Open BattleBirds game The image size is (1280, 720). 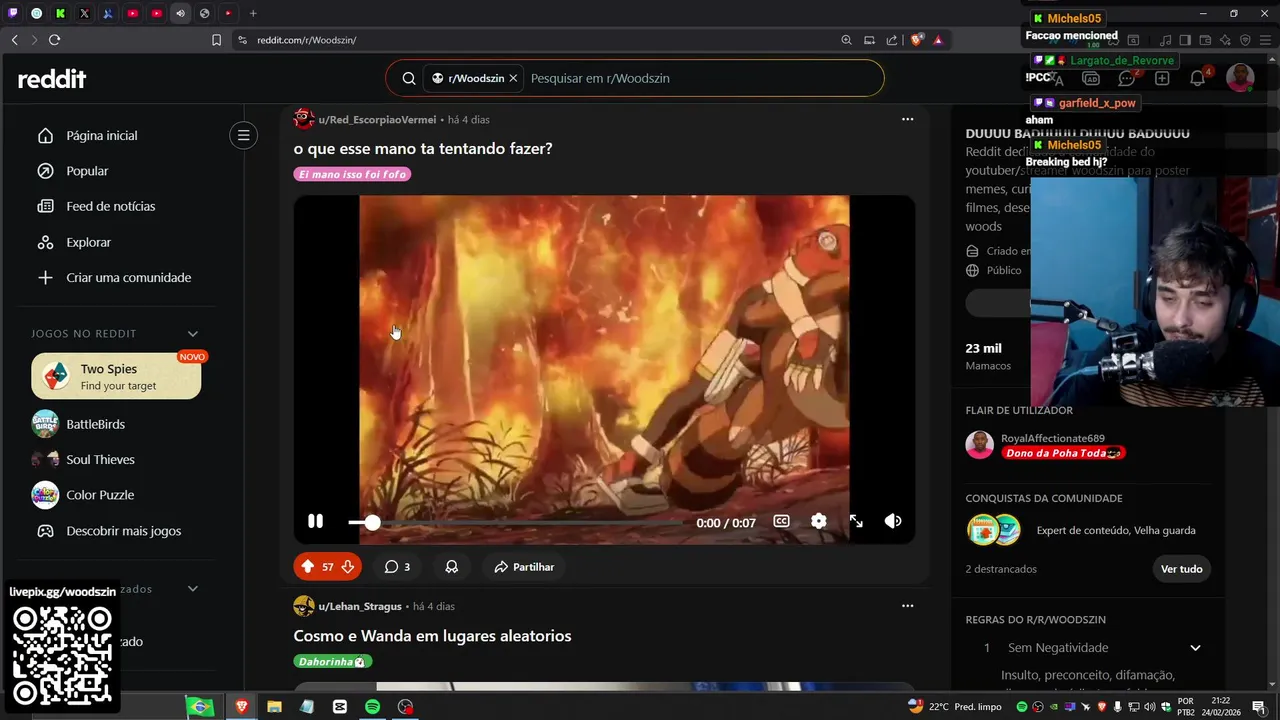[95, 424]
